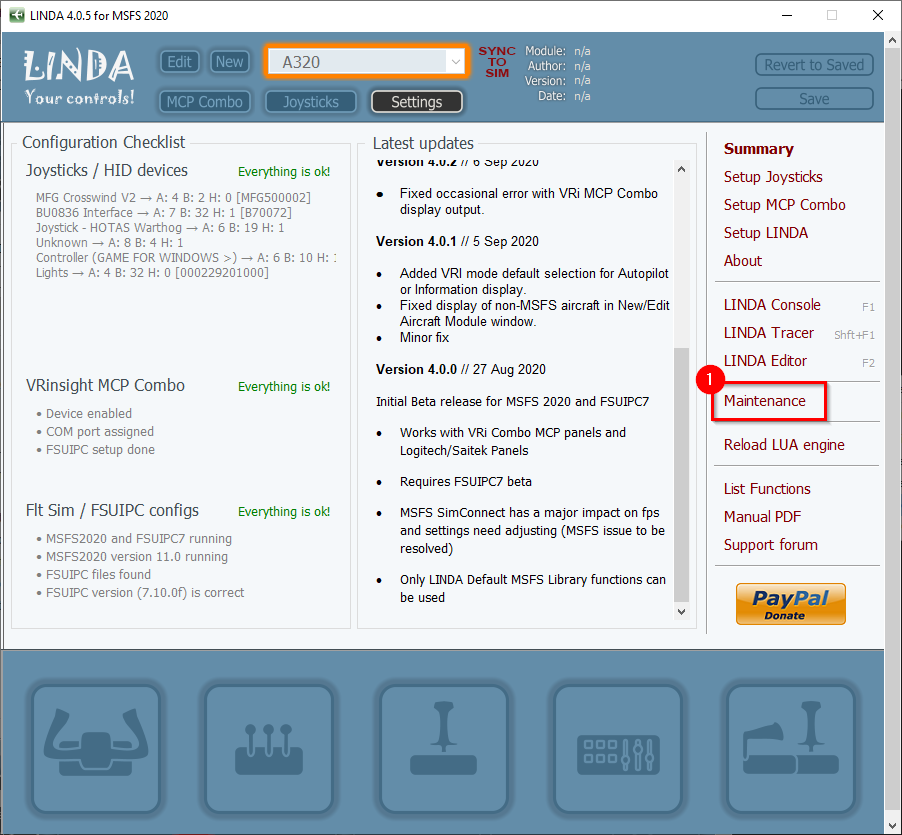Click main window scroll down arrow
902x835 pixels.
point(892,827)
